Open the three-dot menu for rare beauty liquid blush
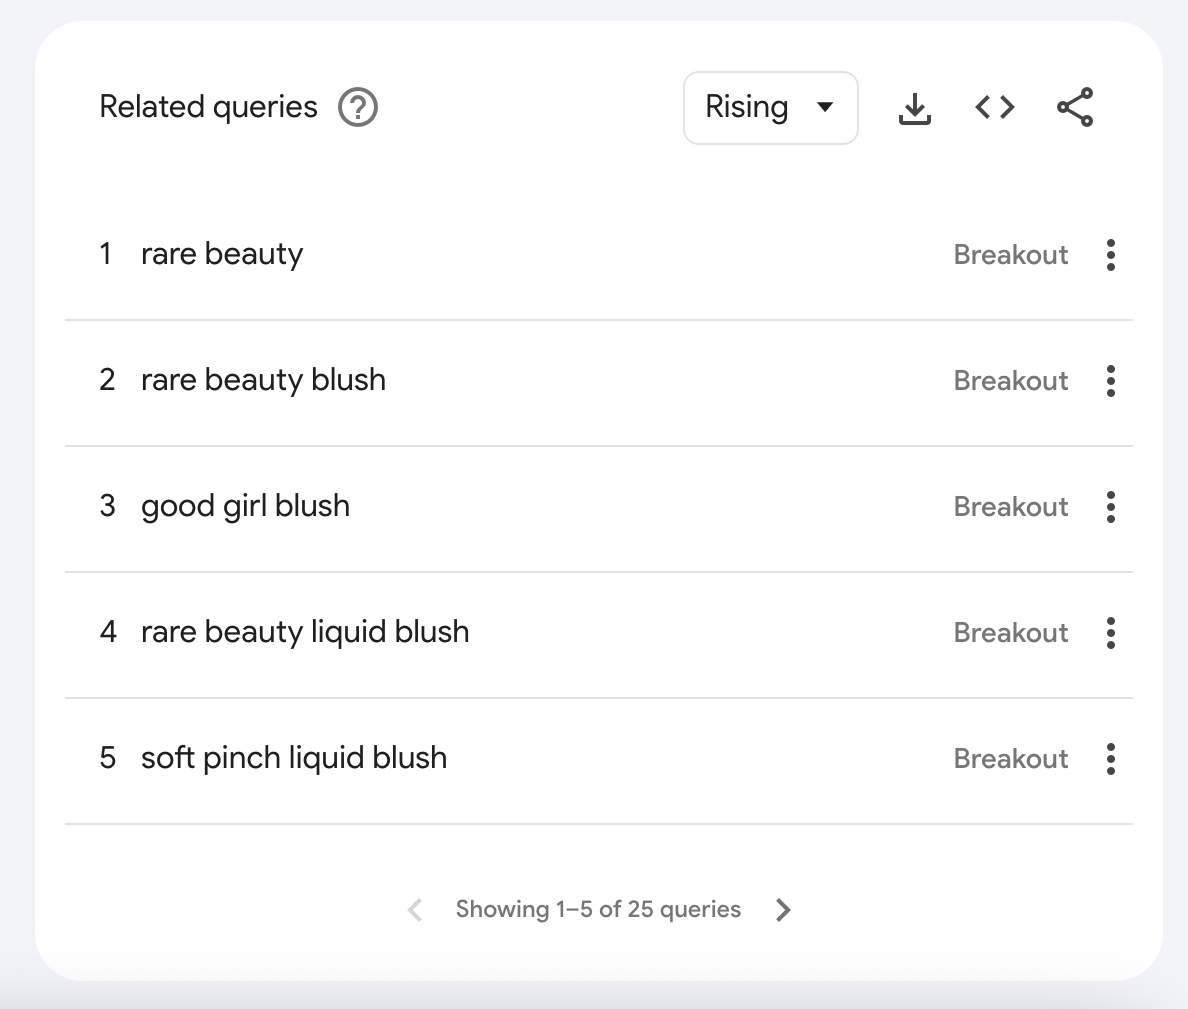Image resolution: width=1188 pixels, height=1009 pixels. click(1110, 633)
